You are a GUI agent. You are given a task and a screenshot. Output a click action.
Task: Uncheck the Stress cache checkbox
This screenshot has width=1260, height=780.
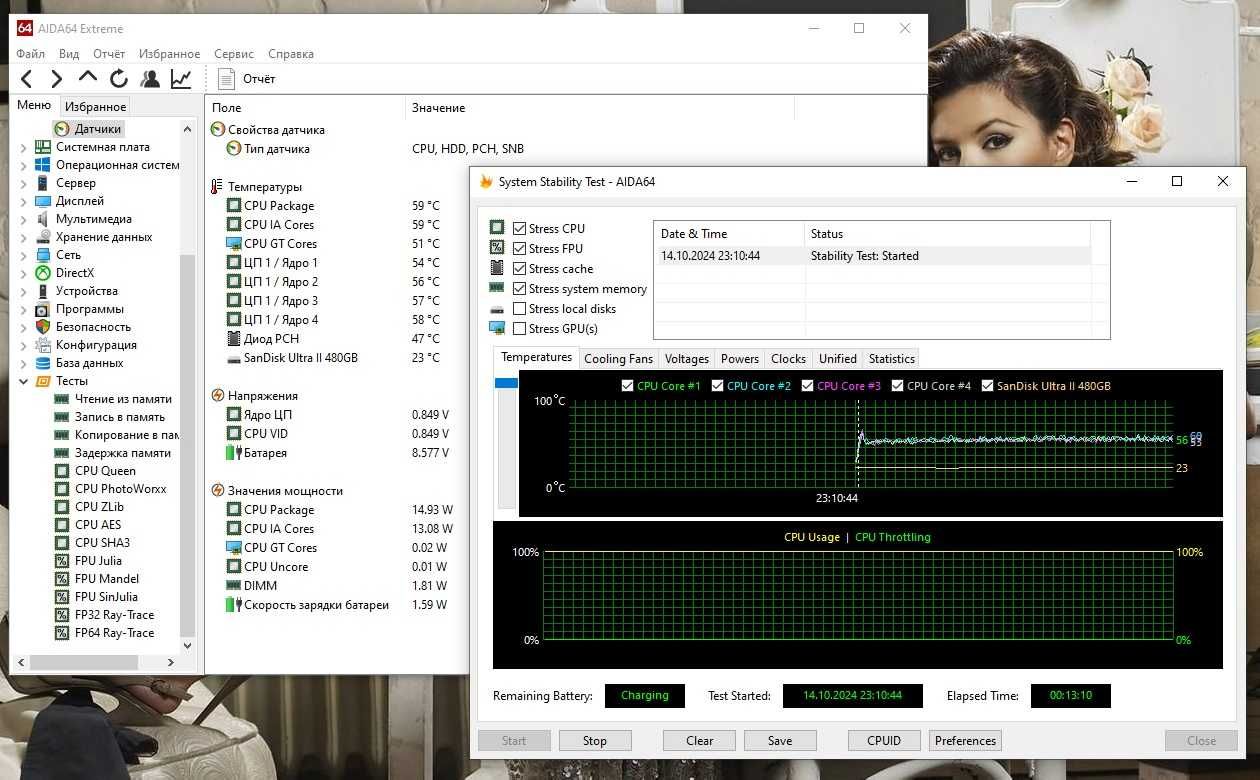[519, 269]
